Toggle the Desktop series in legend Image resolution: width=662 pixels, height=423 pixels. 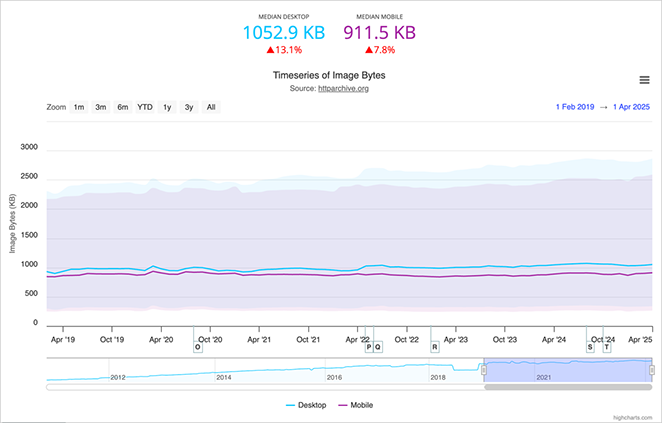click(305, 405)
